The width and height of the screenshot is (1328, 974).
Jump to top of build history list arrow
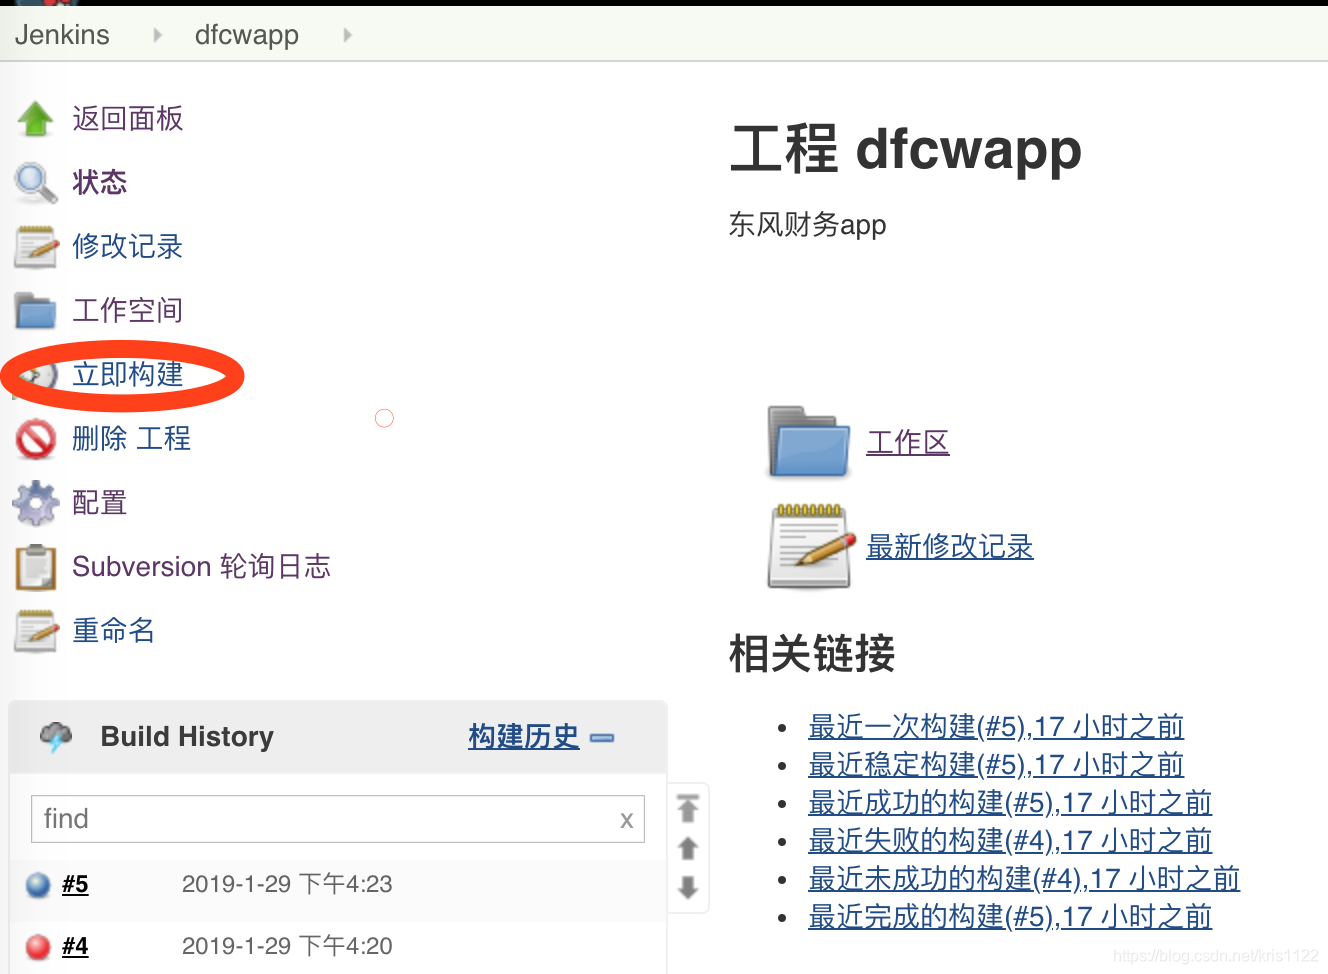[x=688, y=808]
